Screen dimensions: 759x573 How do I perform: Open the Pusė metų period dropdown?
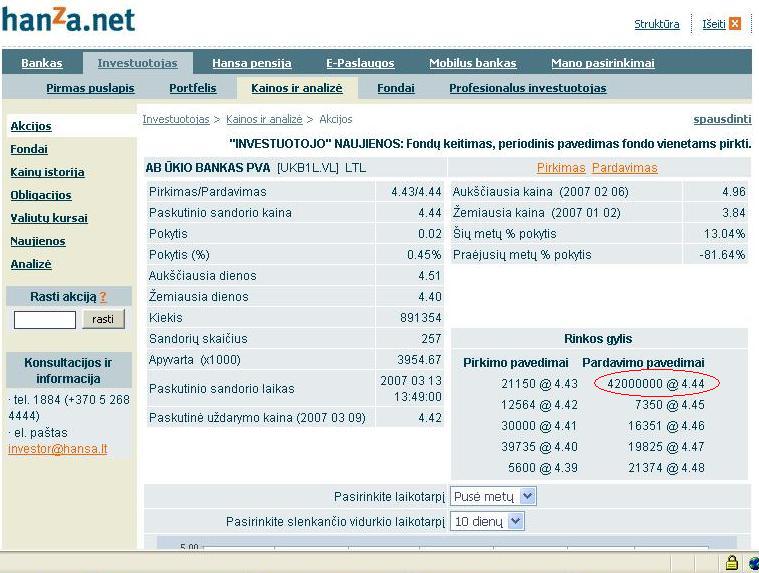493,497
